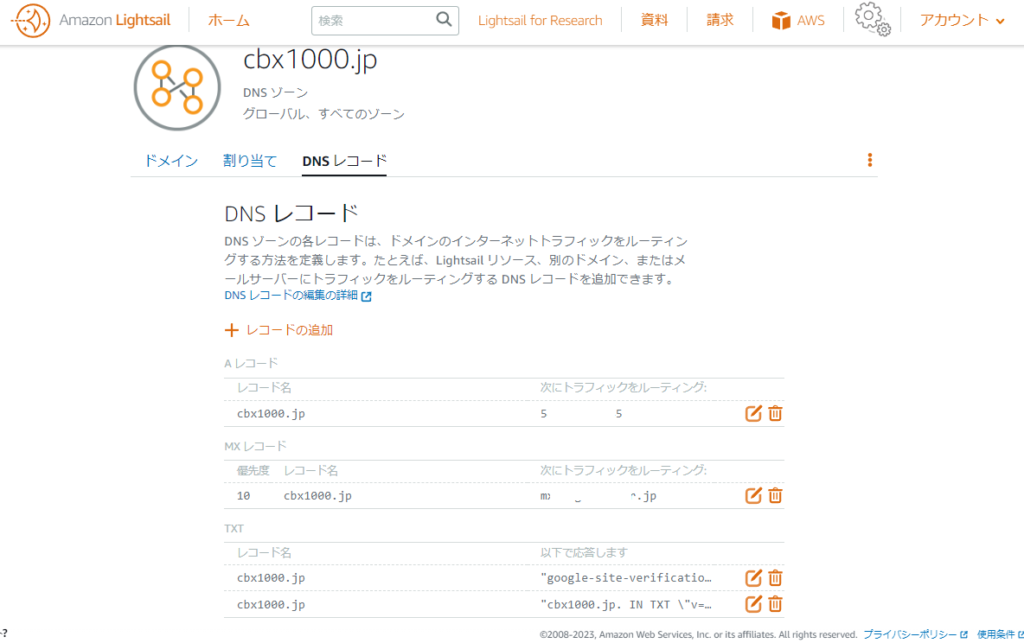Expand the アカウント dropdown

tap(962, 20)
